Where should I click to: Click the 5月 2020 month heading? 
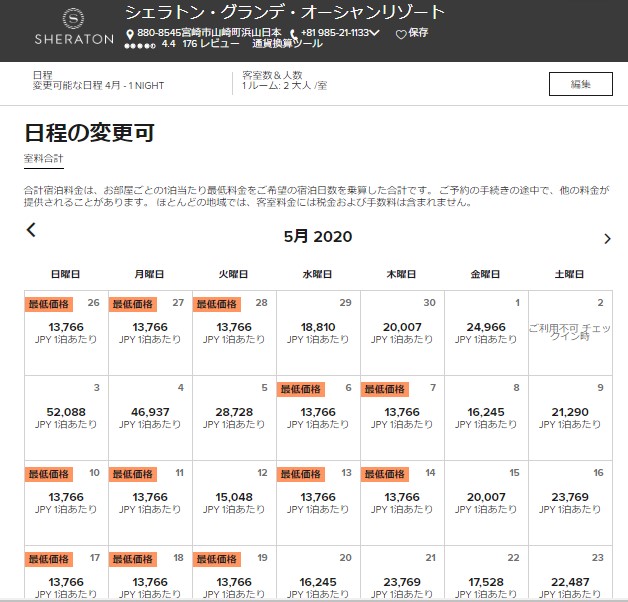(x=318, y=236)
